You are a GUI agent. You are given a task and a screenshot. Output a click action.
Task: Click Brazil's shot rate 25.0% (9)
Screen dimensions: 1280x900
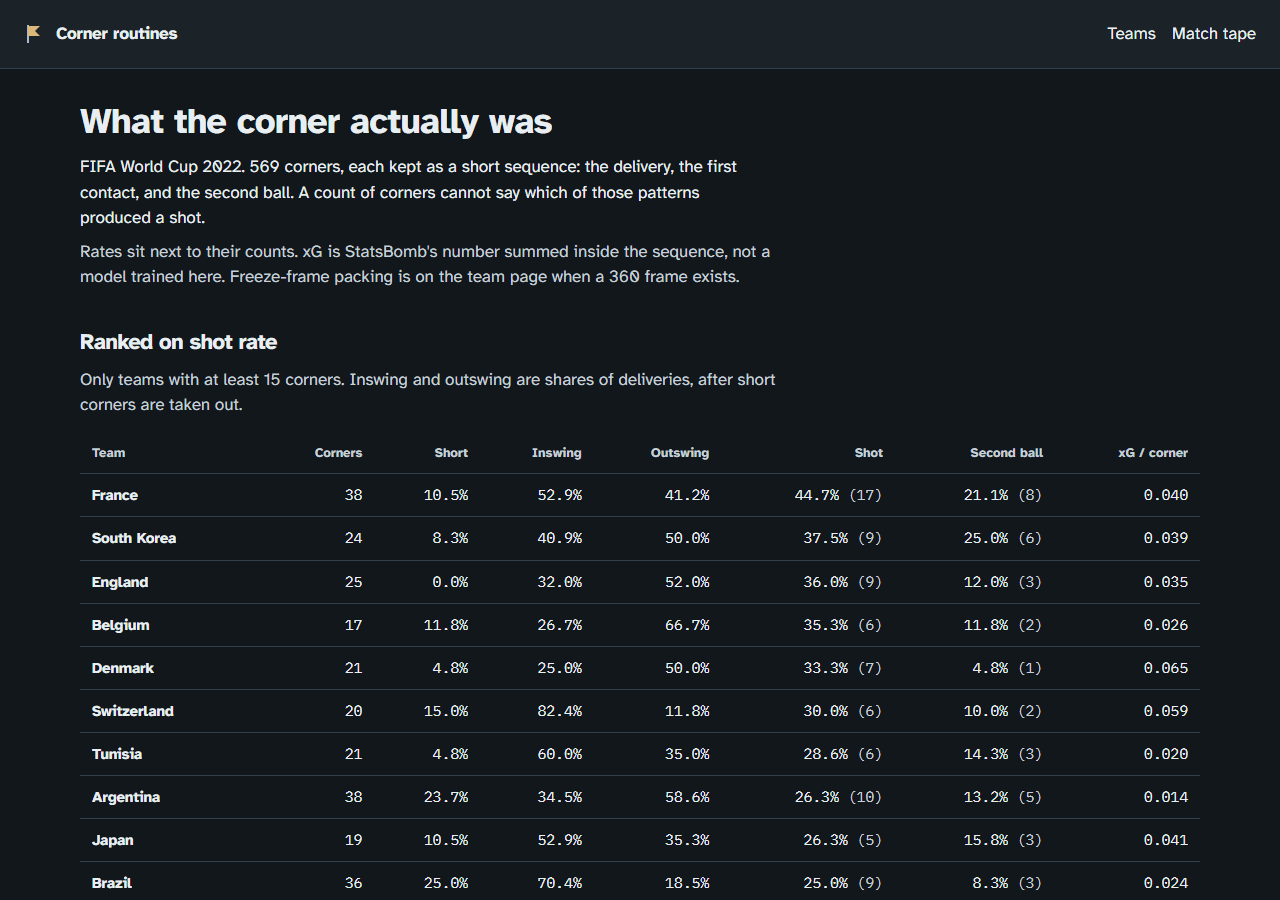843,883
